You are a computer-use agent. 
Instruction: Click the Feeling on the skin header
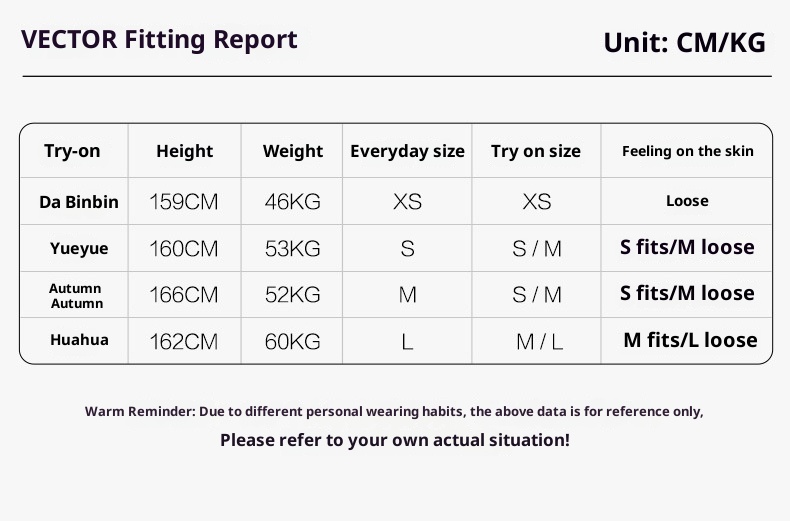(687, 151)
